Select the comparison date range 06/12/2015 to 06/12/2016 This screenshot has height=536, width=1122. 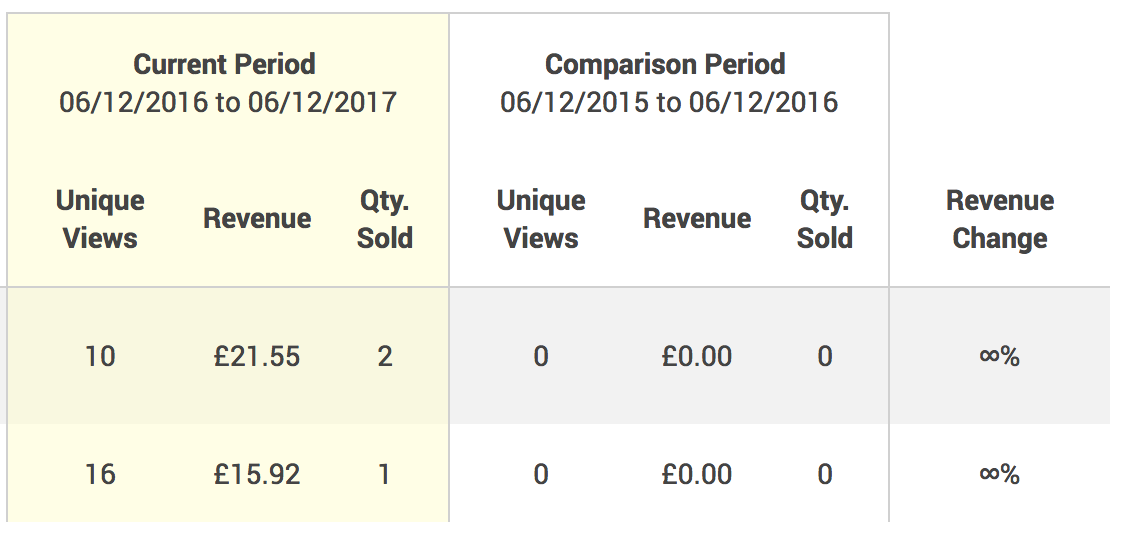[x=668, y=102]
